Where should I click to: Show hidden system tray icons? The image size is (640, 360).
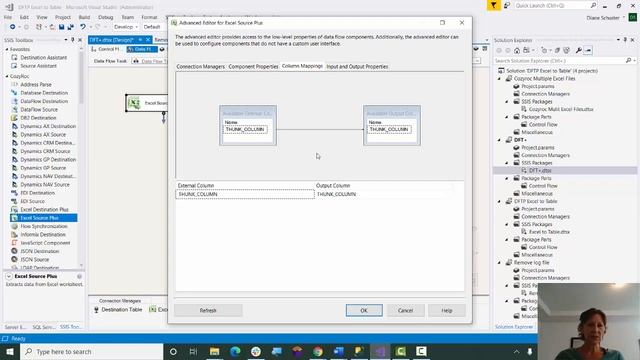516,351
